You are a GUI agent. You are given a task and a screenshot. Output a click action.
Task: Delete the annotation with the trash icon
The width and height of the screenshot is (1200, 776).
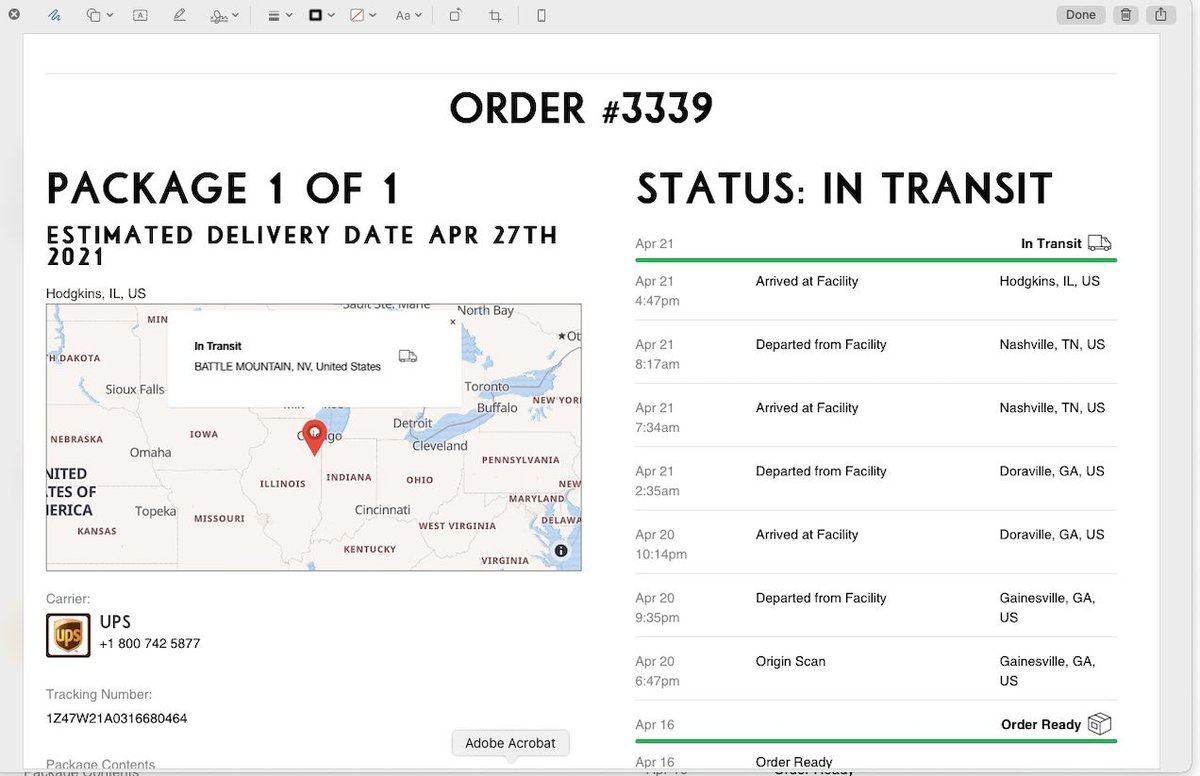point(1125,14)
